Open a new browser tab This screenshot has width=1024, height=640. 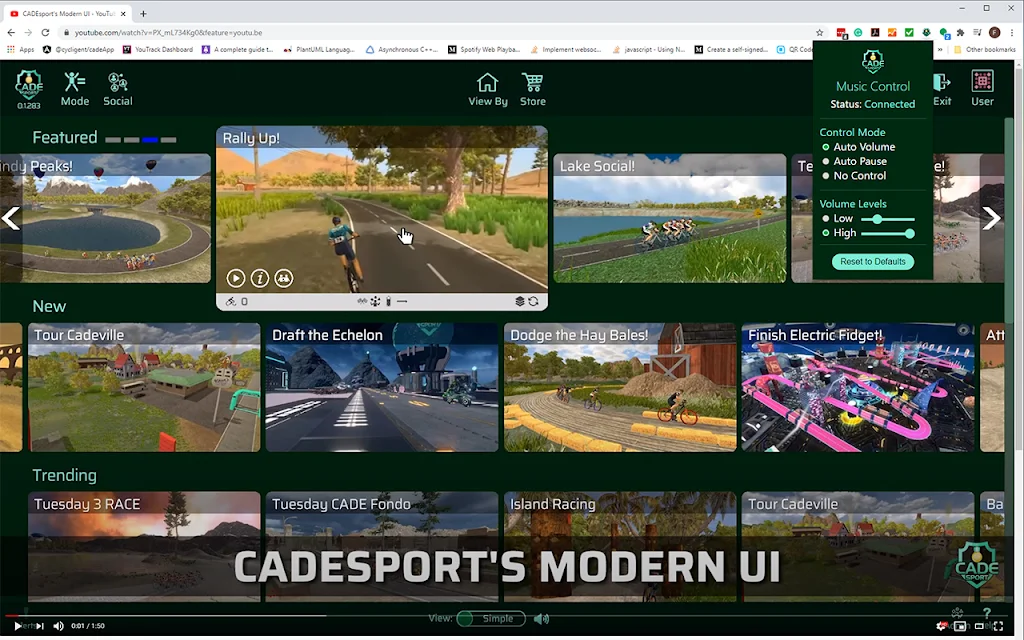[x=143, y=13]
